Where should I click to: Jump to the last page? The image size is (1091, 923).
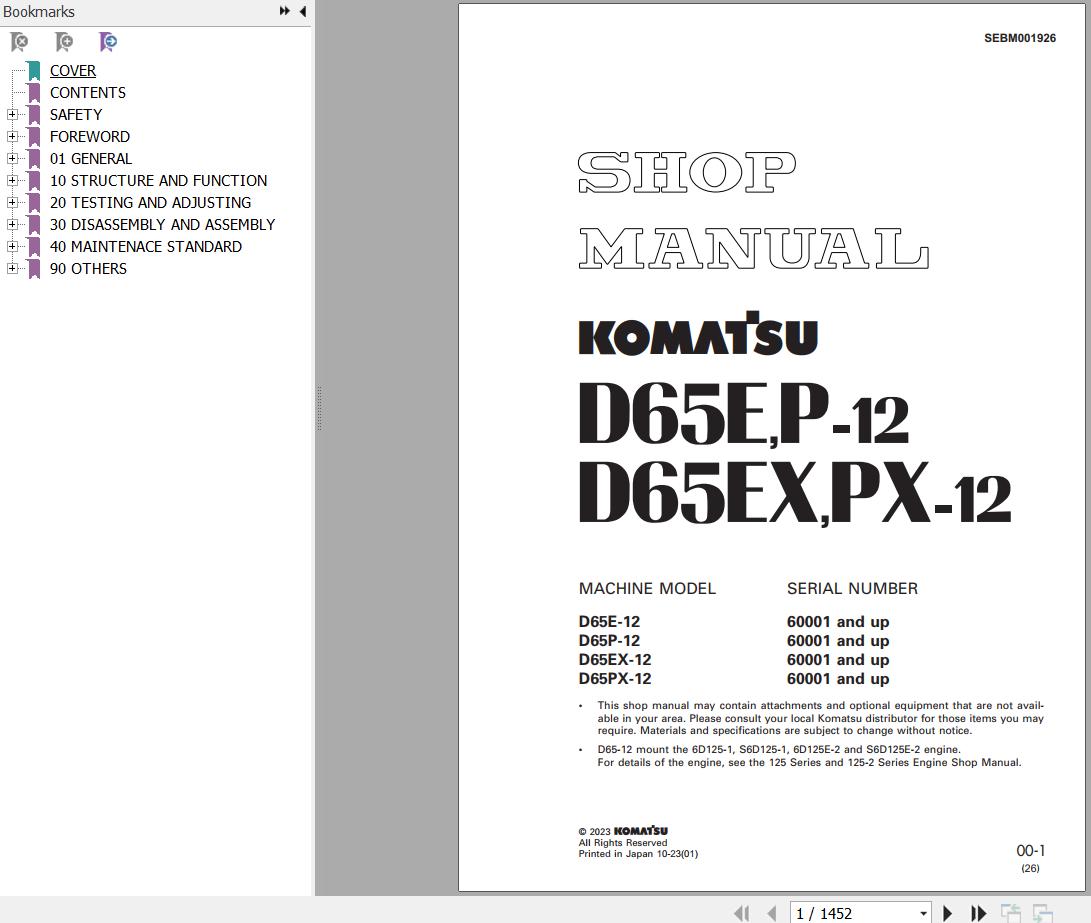(x=978, y=913)
